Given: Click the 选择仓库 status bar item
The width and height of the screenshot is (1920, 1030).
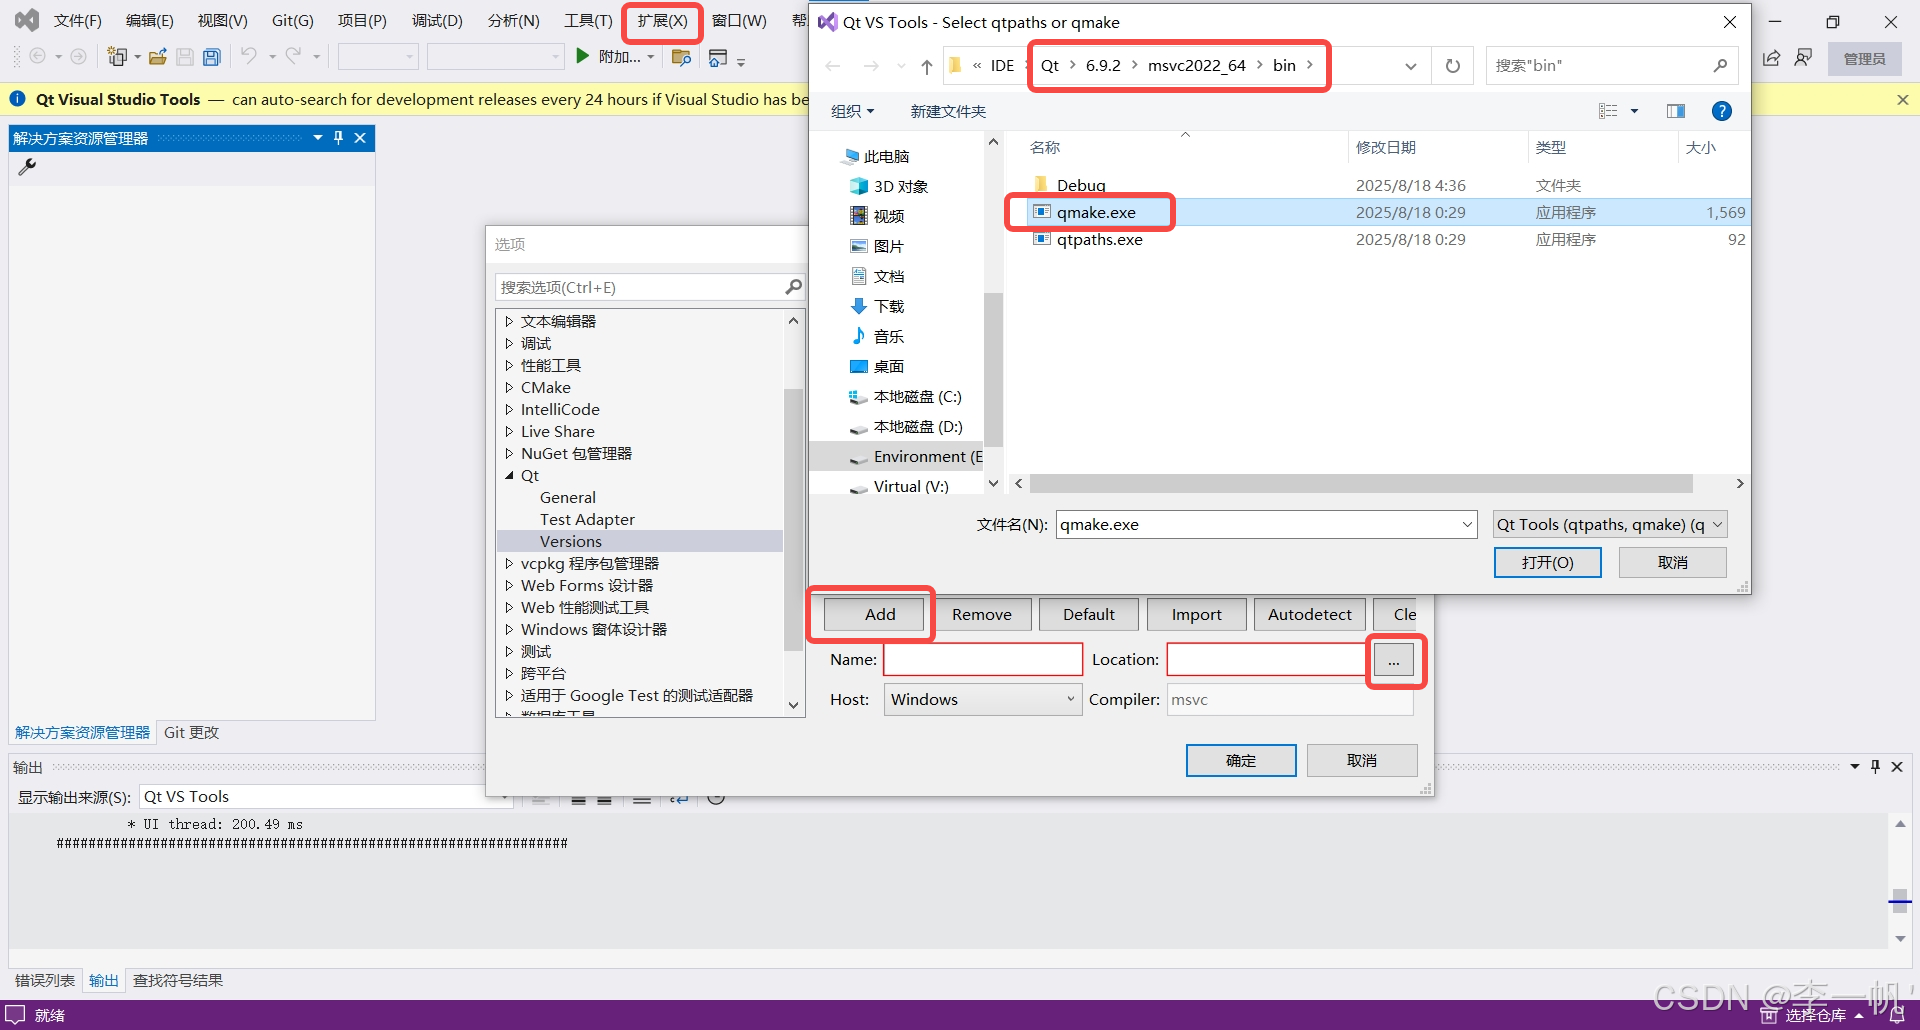Looking at the screenshot, I should point(1811,1015).
